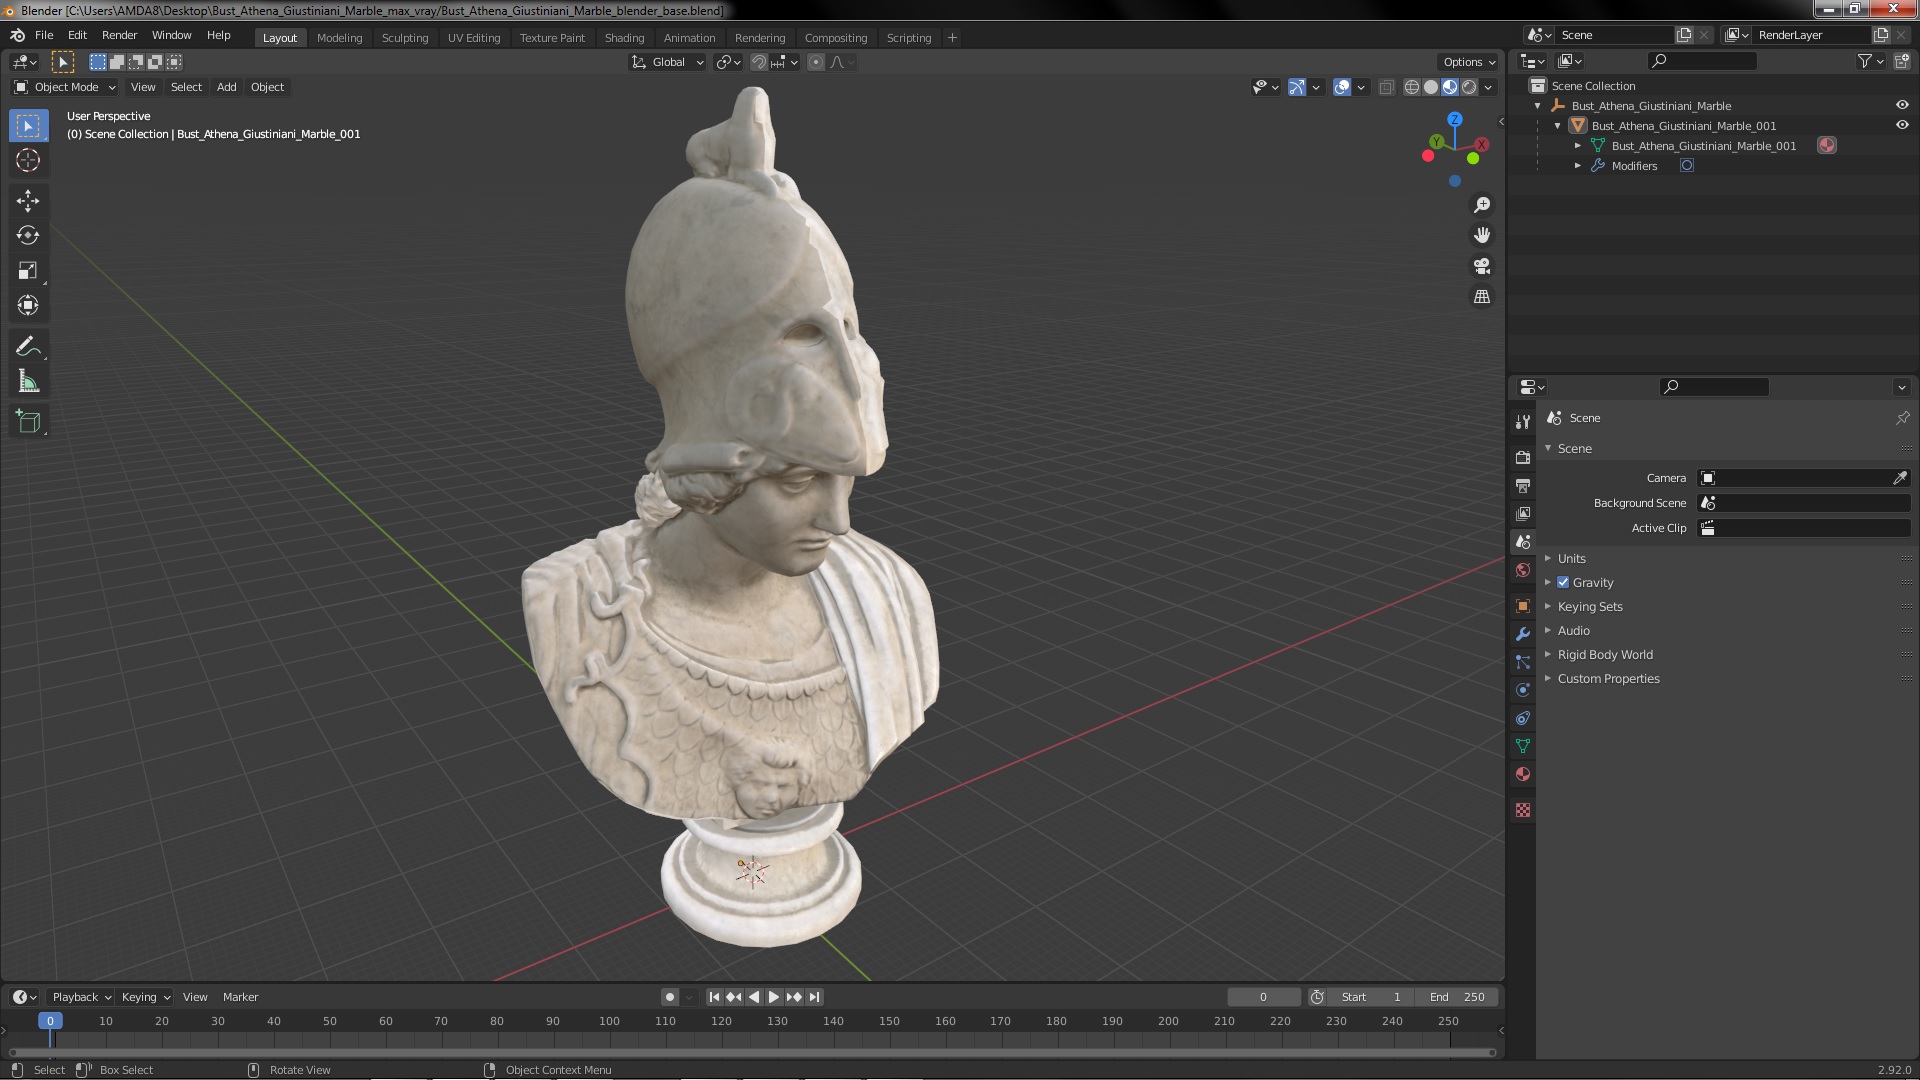Click the viewport pan hand icon

tap(1482, 235)
